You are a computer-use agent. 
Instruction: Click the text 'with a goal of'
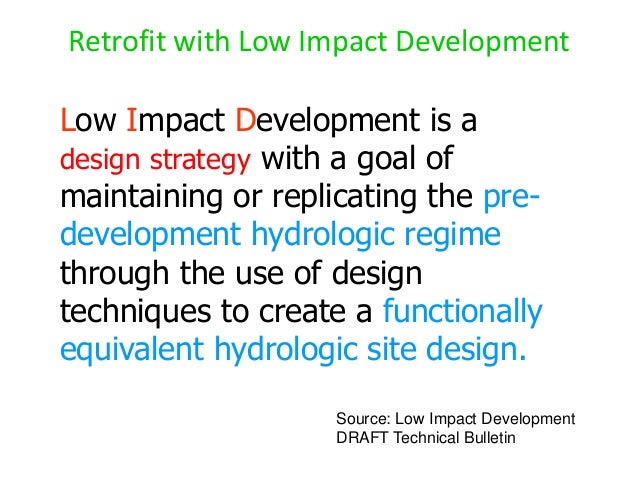357,159
